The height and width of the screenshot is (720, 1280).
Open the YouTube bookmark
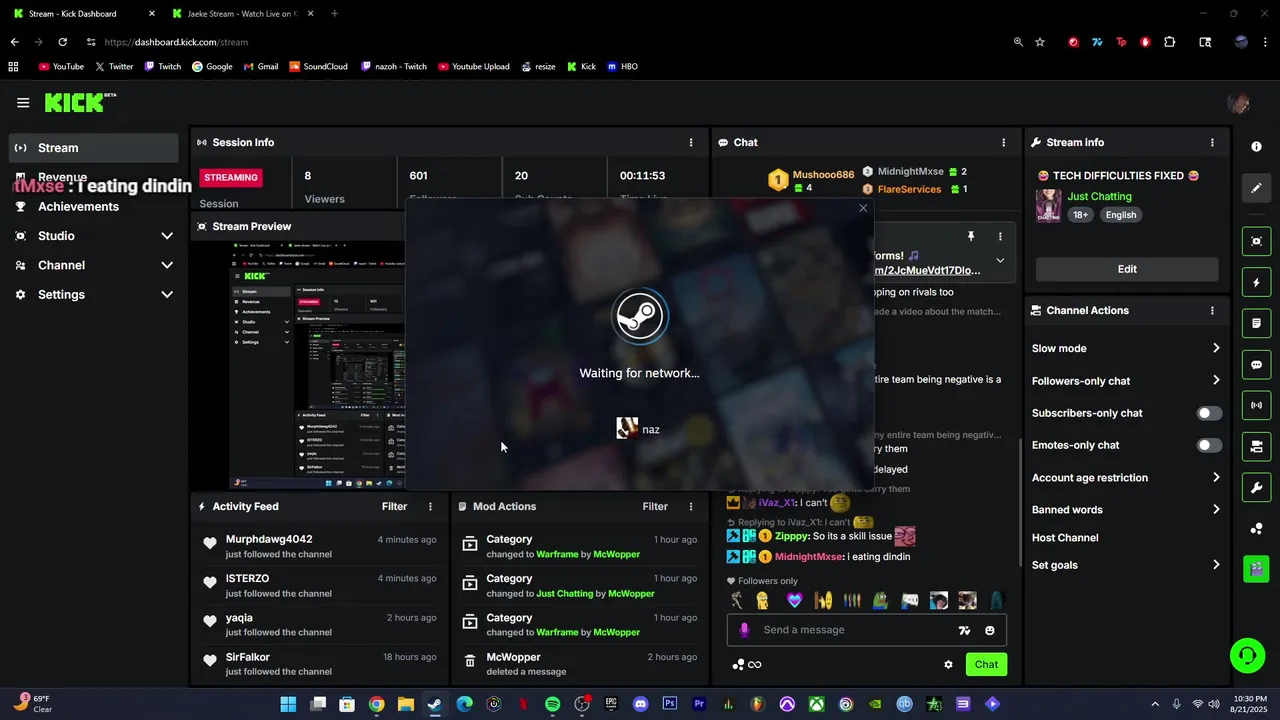[x=61, y=66]
